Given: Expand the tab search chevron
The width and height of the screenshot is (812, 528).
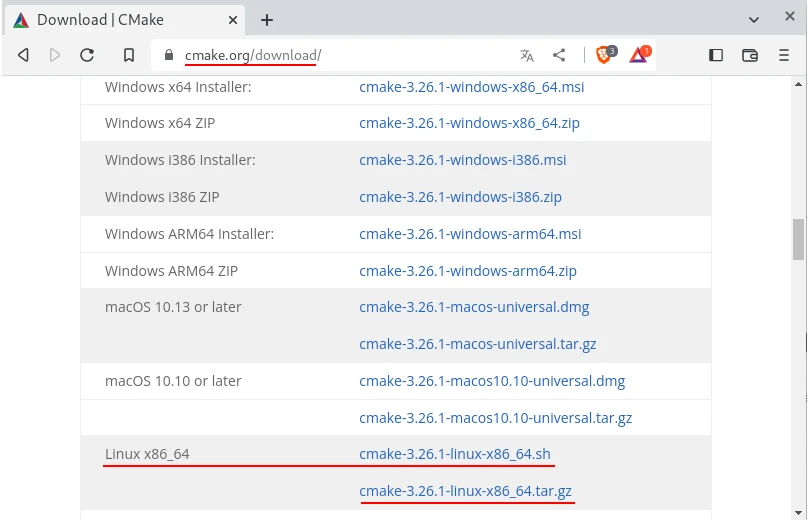Looking at the screenshot, I should [754, 20].
